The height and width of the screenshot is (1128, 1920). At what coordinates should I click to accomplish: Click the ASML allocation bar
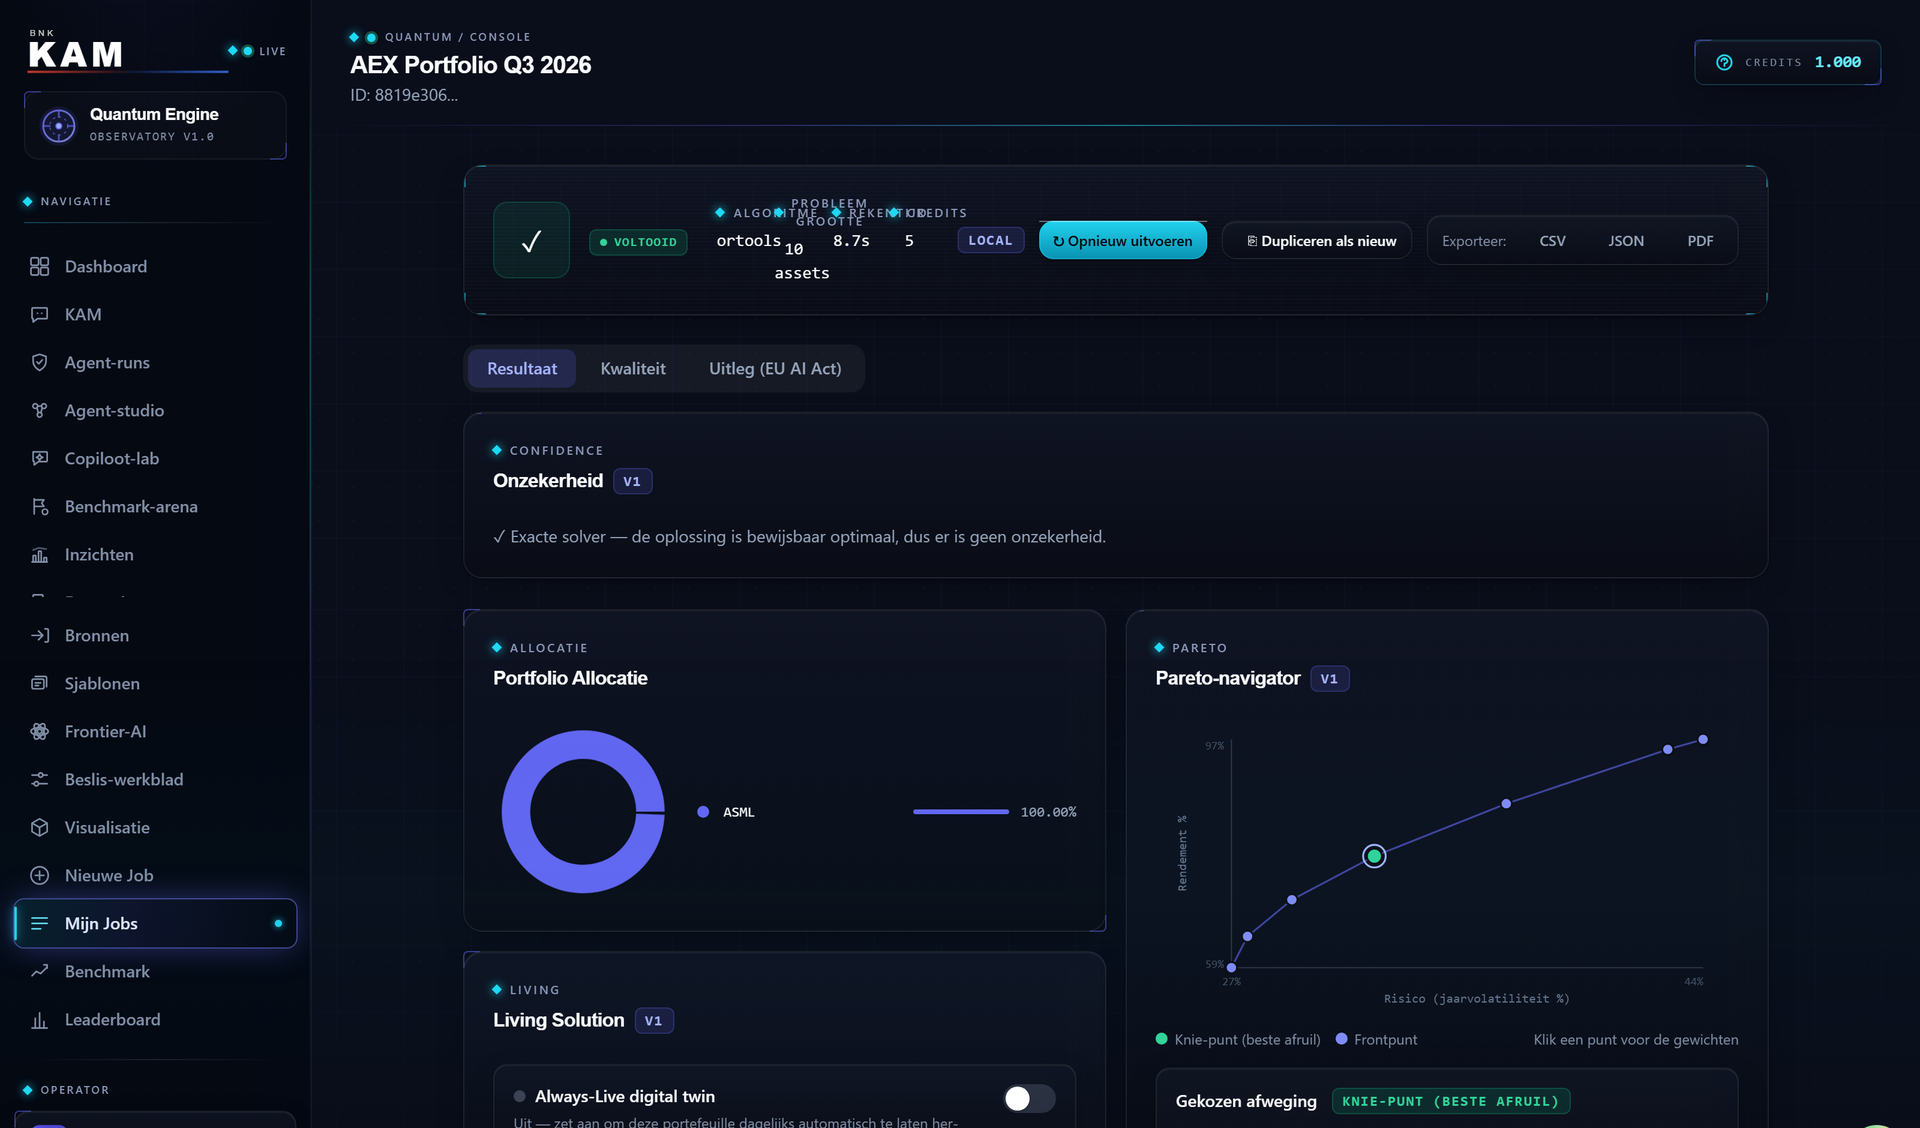point(961,812)
